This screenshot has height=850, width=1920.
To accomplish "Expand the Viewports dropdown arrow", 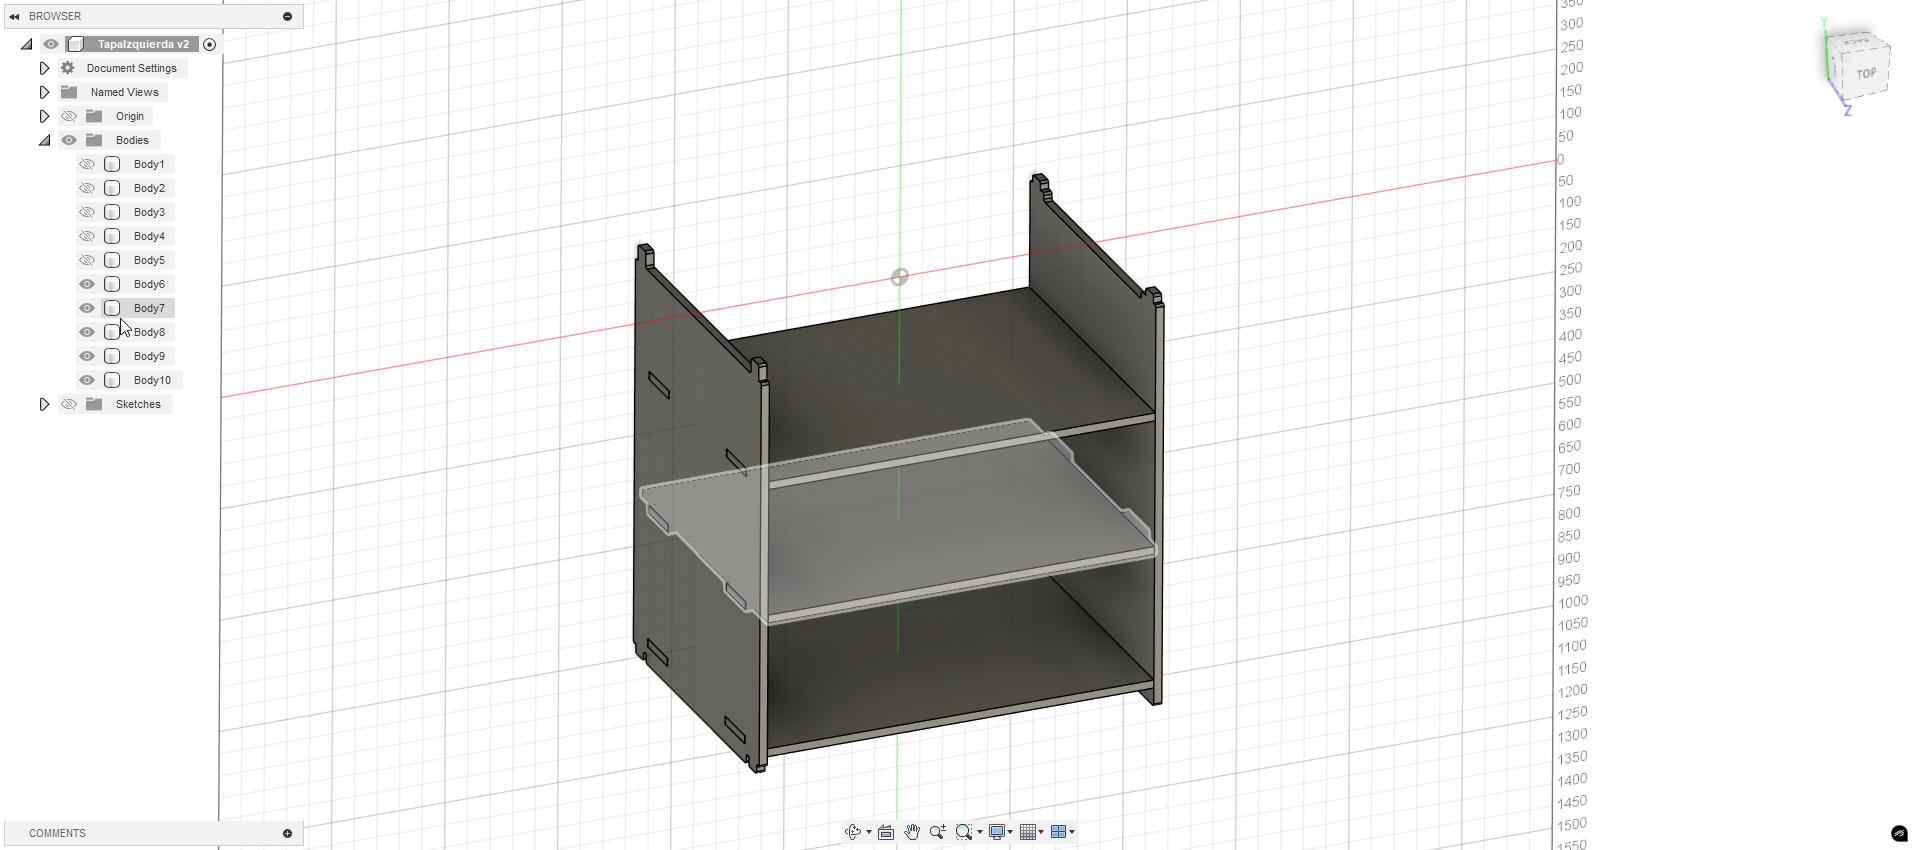I will click(x=1072, y=832).
